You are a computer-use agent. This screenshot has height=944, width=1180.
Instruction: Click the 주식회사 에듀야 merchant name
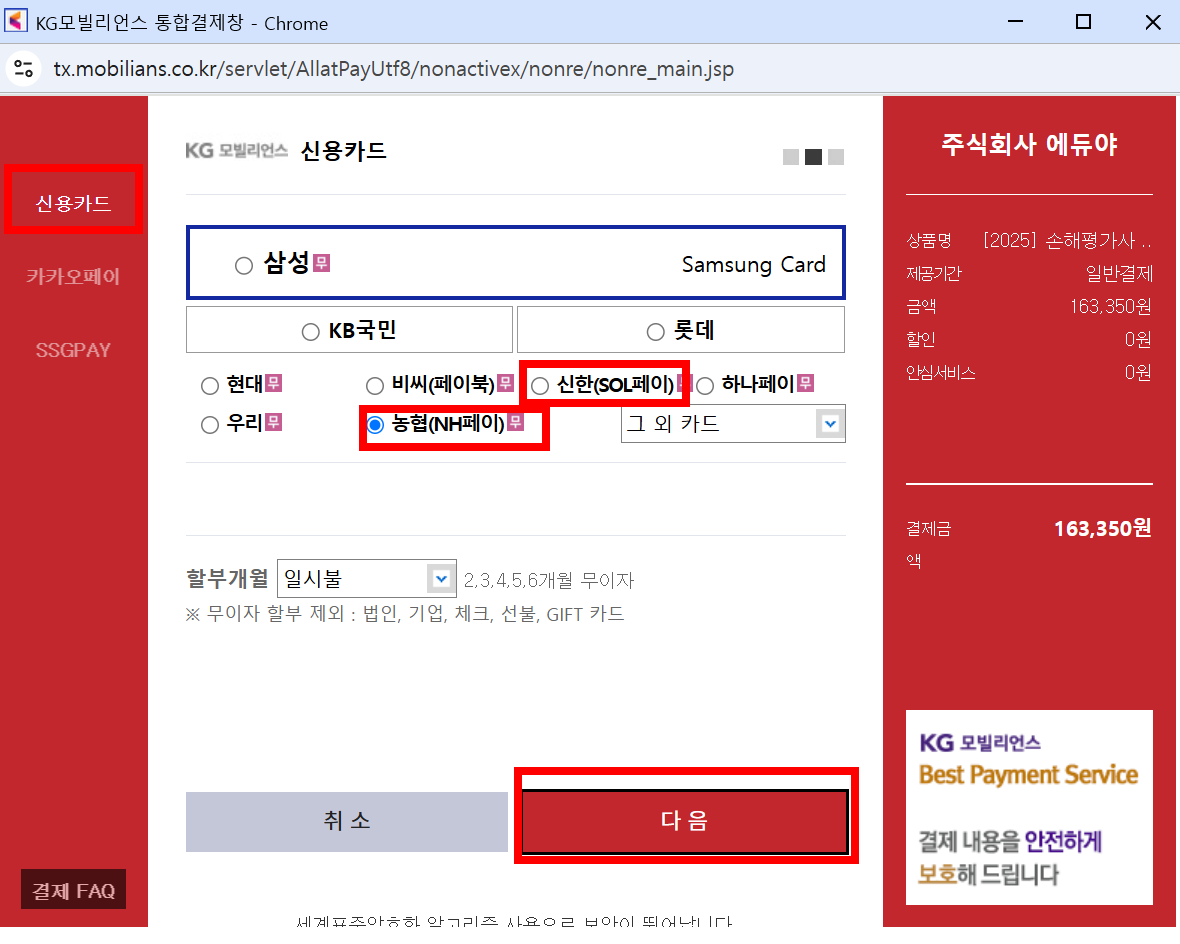click(1029, 144)
